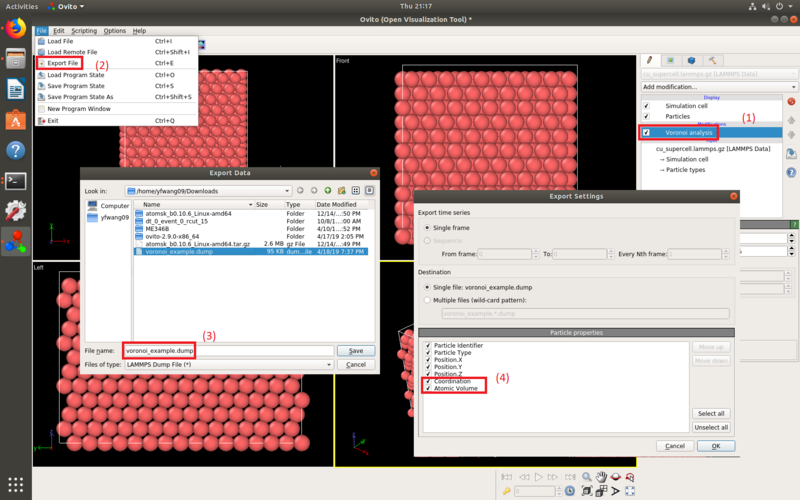
Task: Click the File name input field
Action: (229, 351)
